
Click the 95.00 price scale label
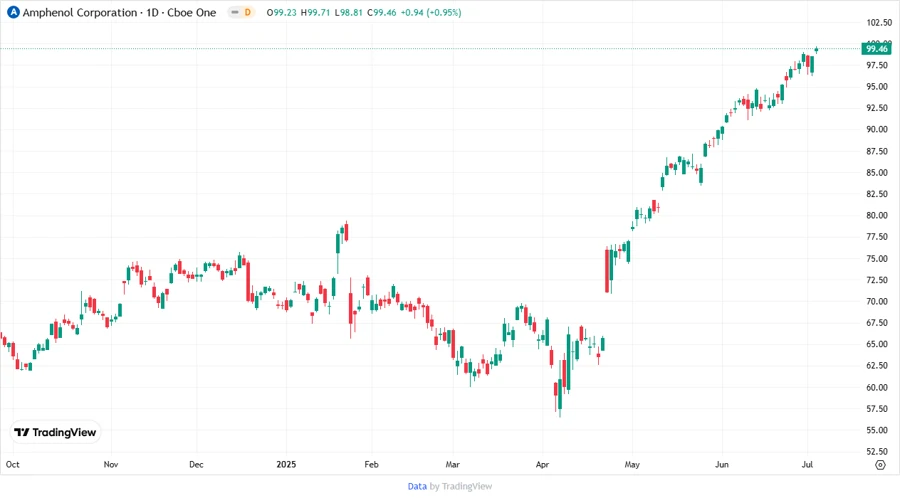(877, 87)
